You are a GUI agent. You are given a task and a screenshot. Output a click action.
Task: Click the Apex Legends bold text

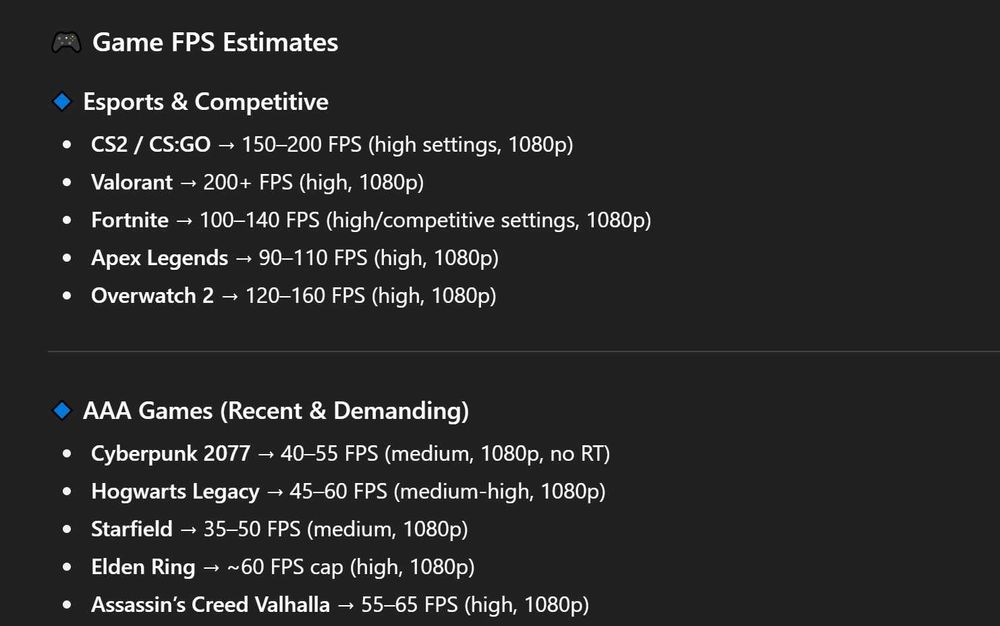pos(159,257)
